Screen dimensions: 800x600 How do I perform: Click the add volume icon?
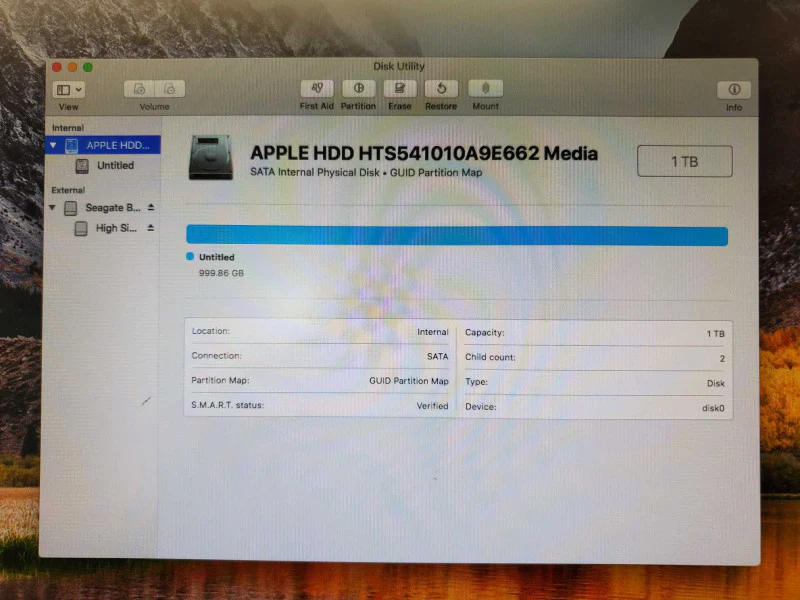pyautogui.click(x=139, y=89)
